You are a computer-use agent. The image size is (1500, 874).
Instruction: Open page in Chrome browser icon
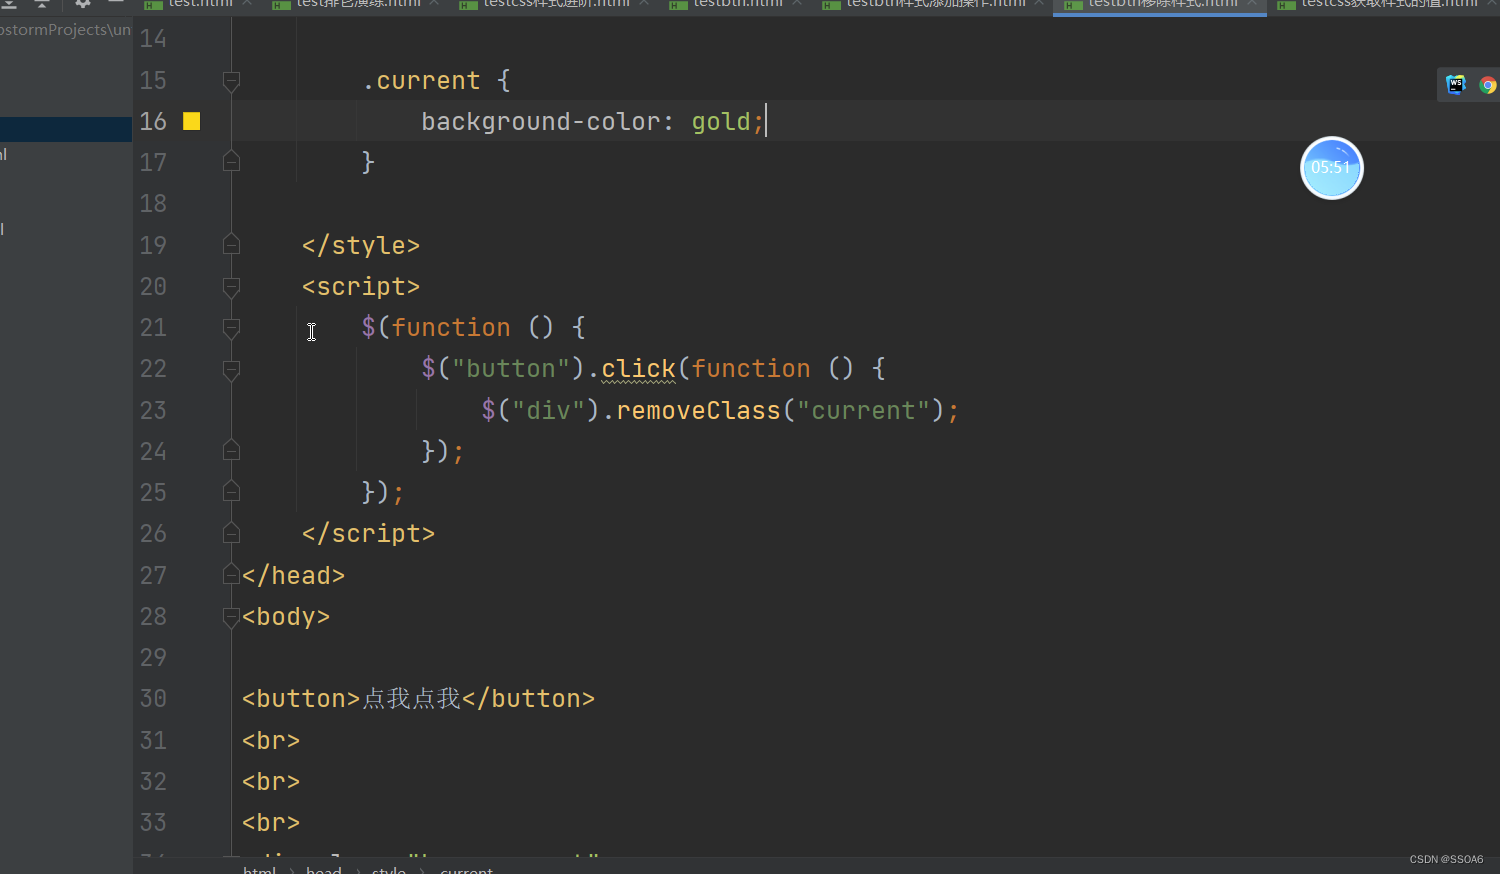(1488, 85)
